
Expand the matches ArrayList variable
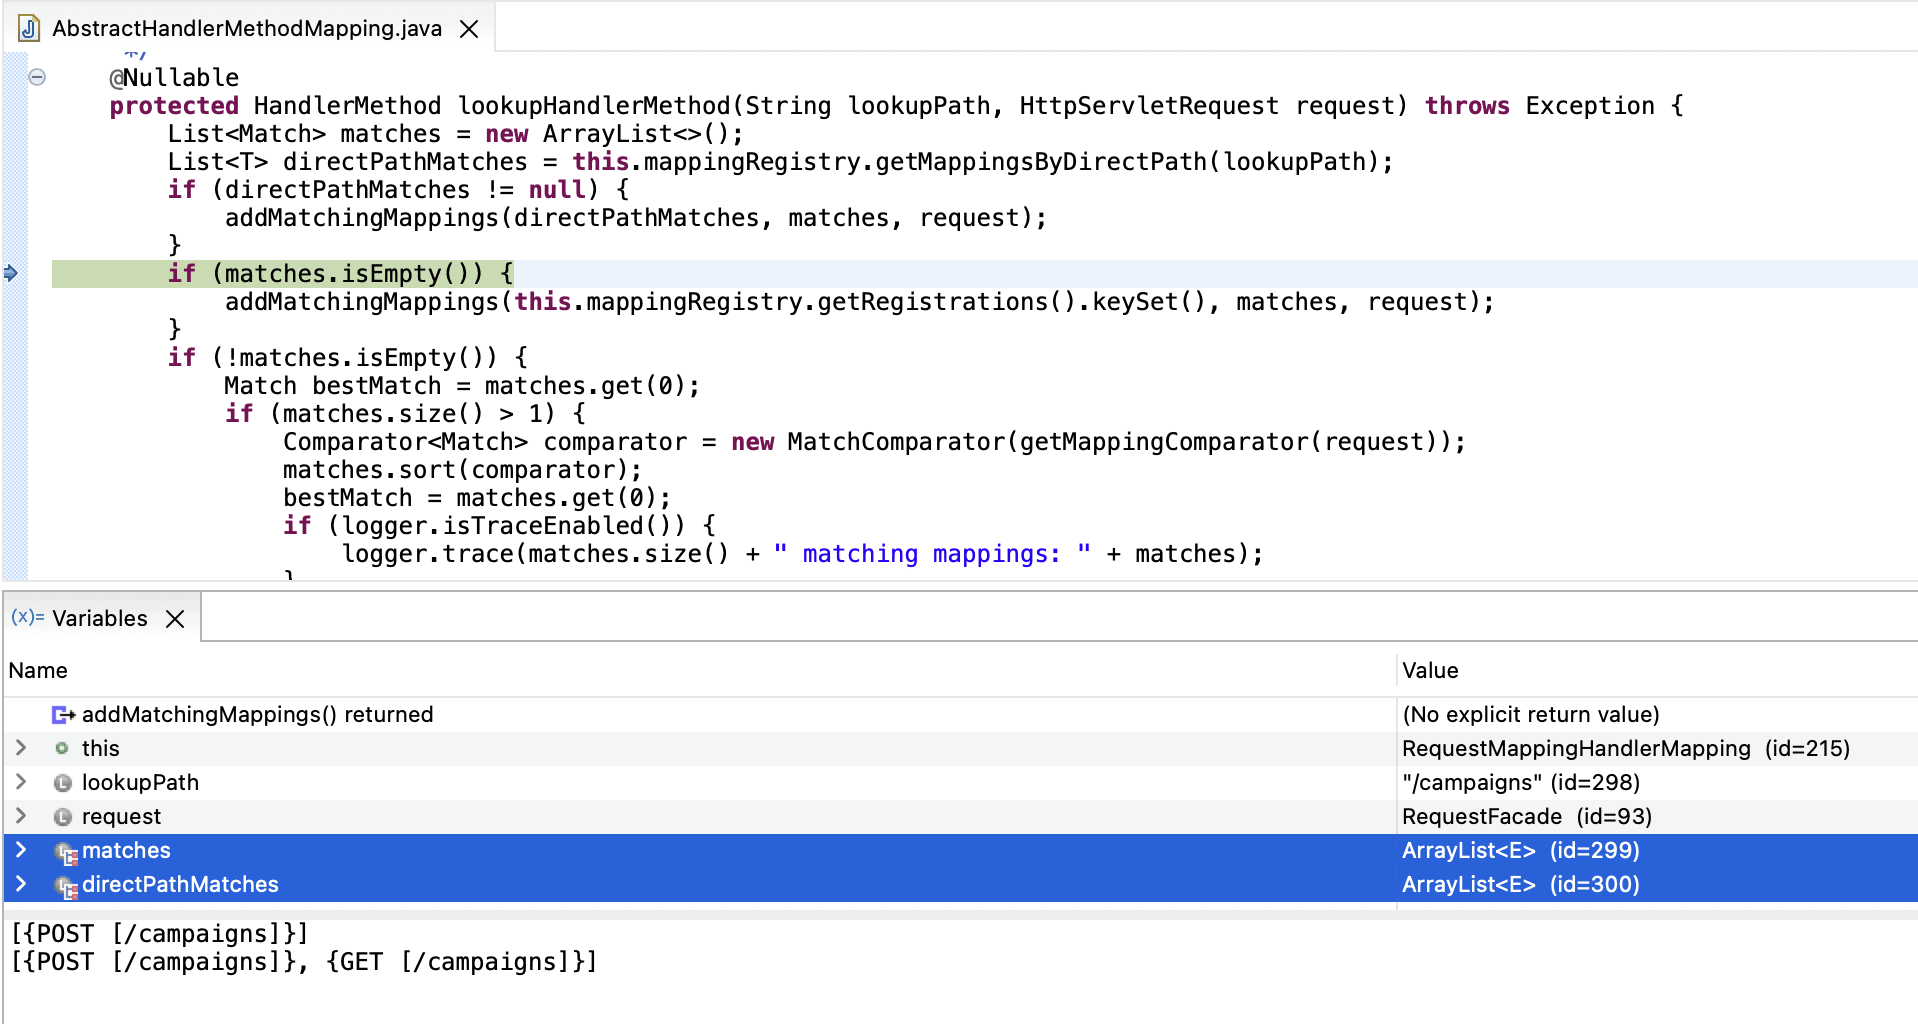tap(21, 850)
